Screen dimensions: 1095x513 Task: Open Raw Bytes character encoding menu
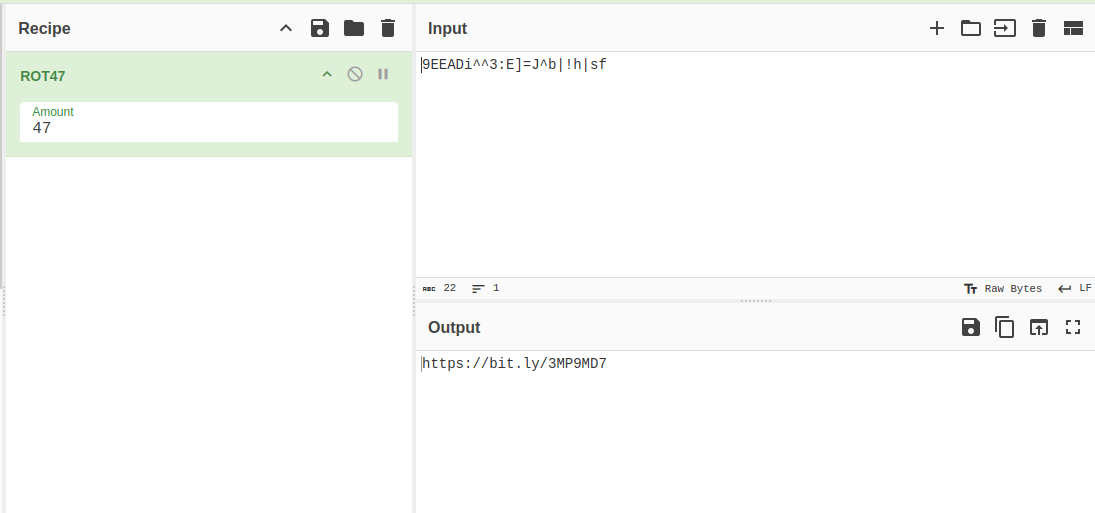[x=1003, y=288]
